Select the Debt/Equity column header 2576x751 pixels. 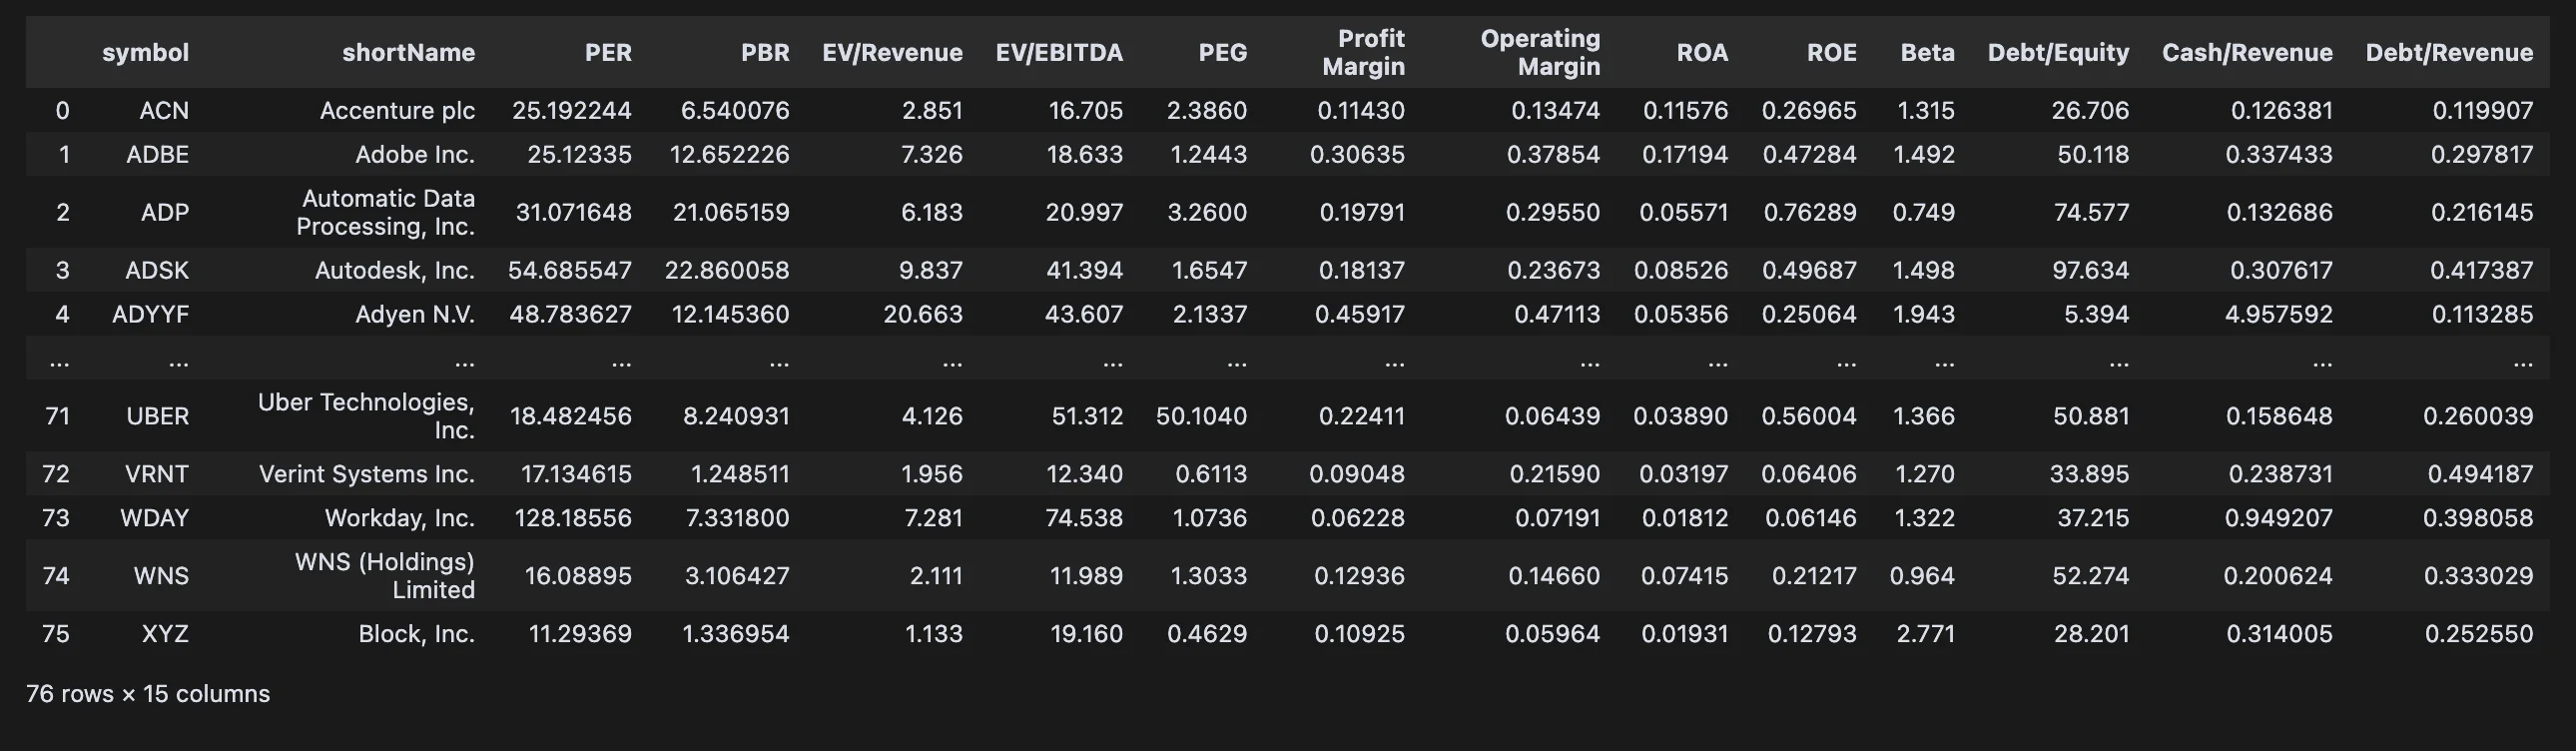[2058, 53]
